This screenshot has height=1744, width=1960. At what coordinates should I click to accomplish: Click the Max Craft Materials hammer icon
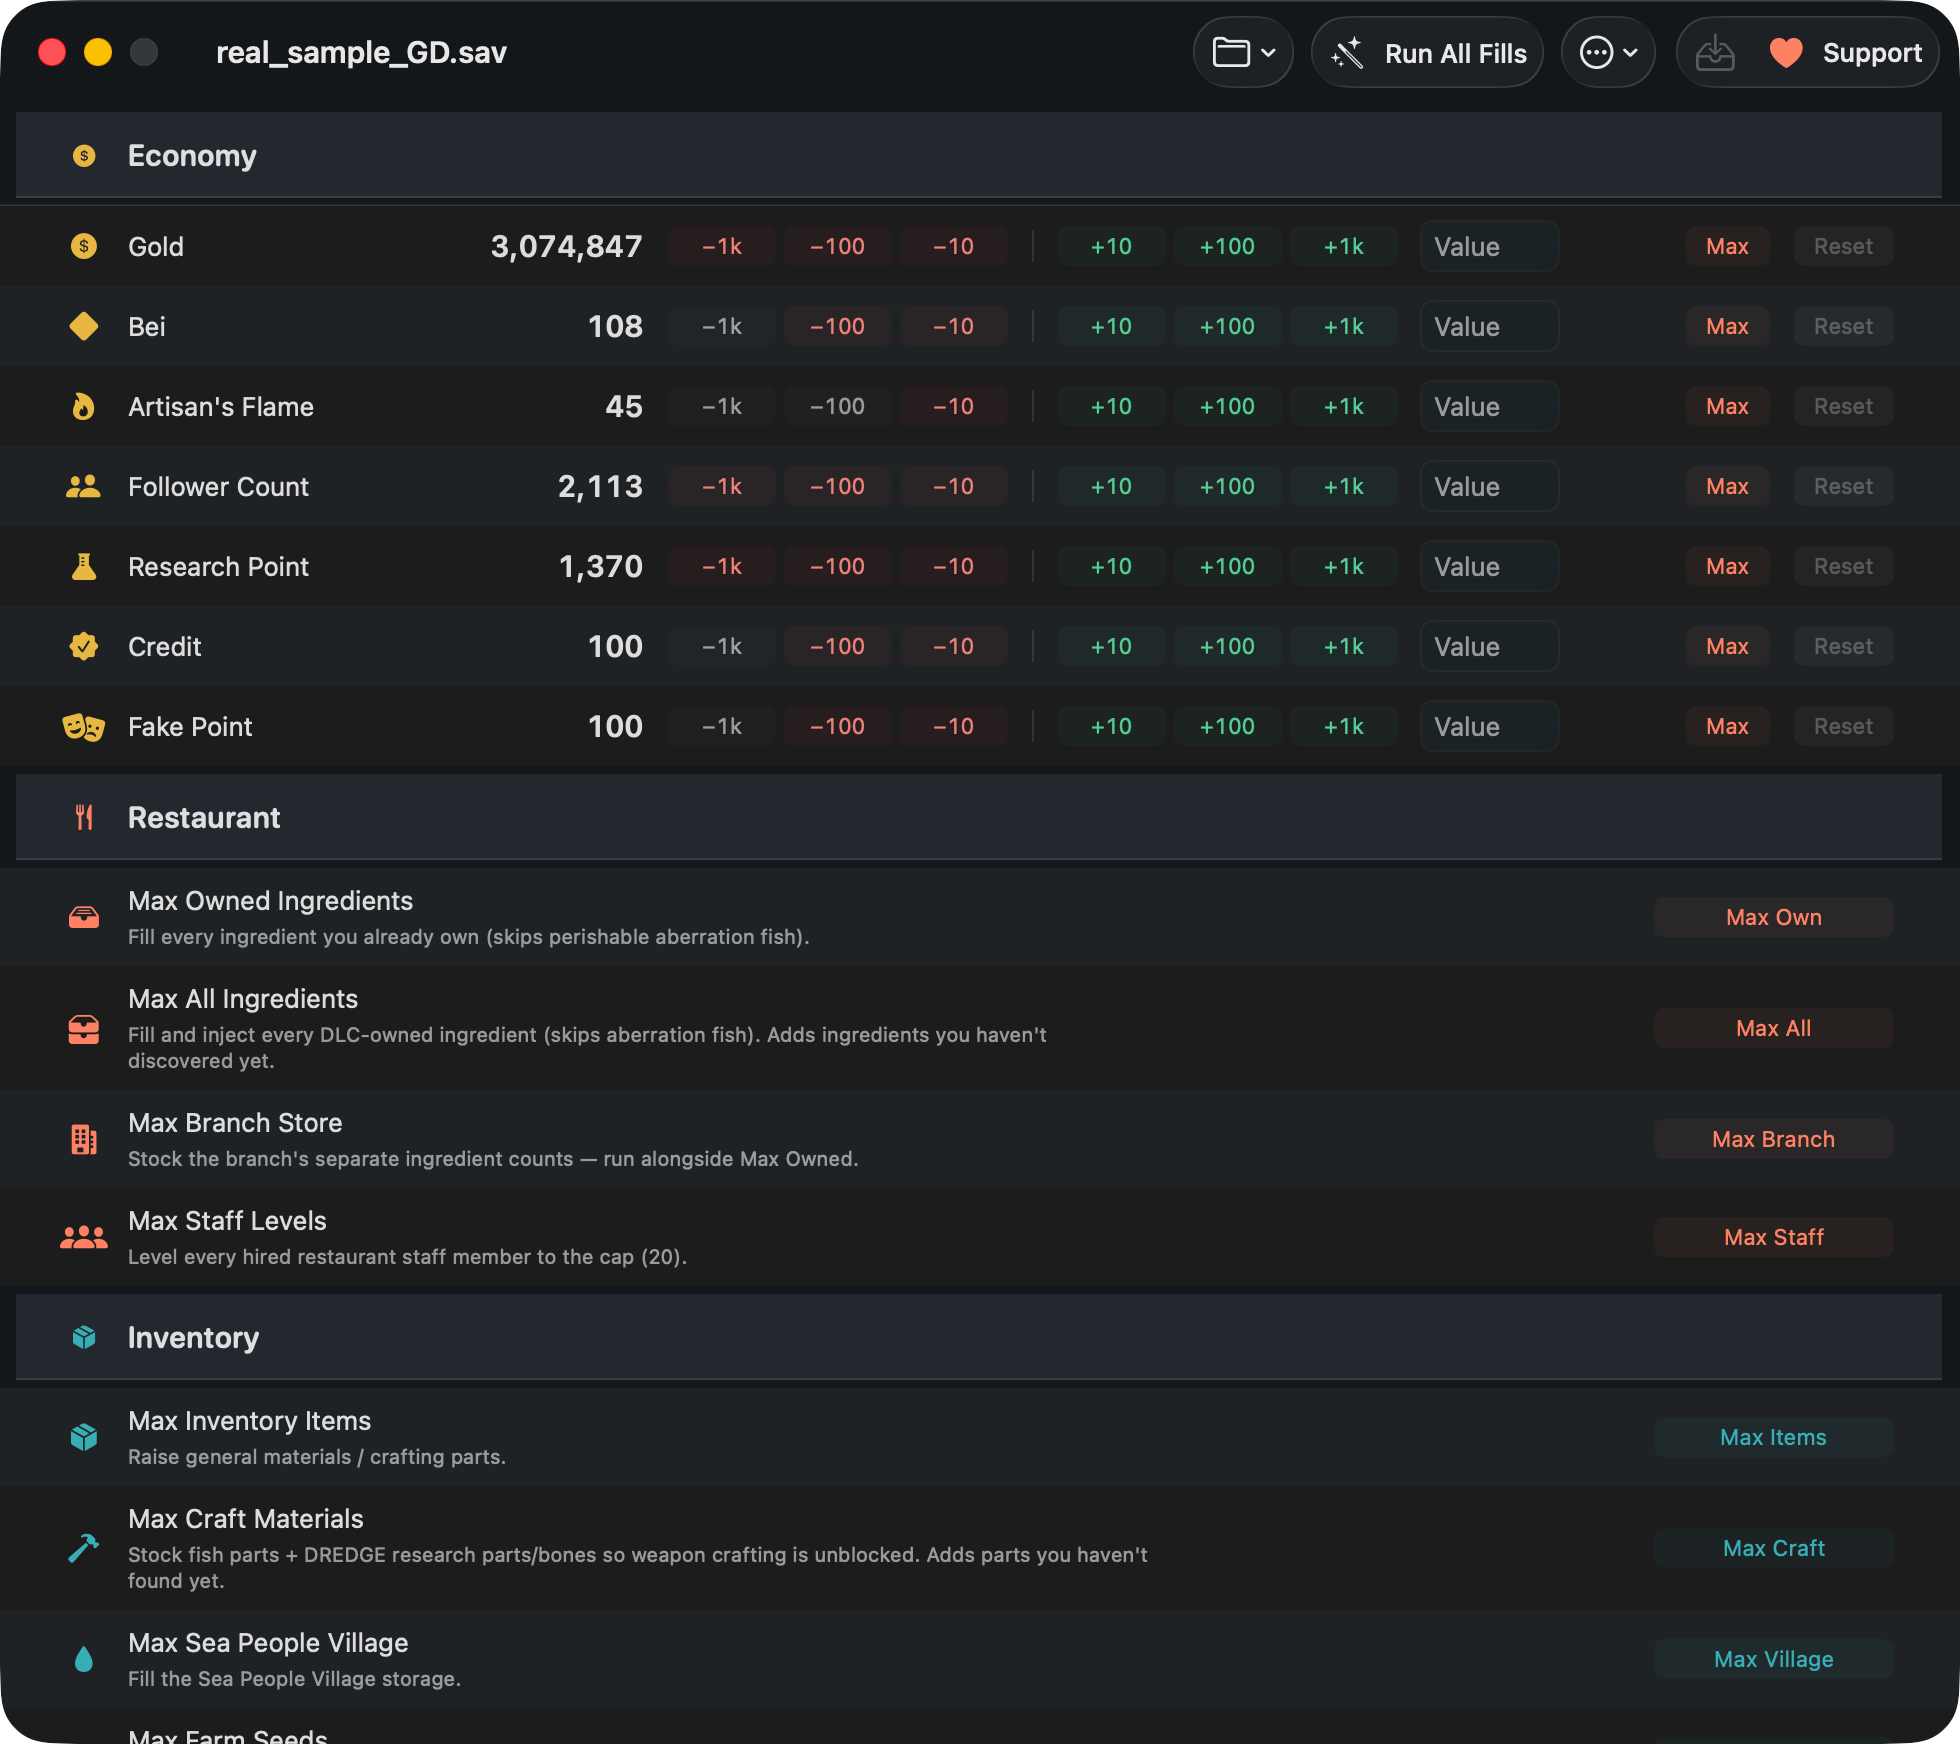pos(84,1548)
